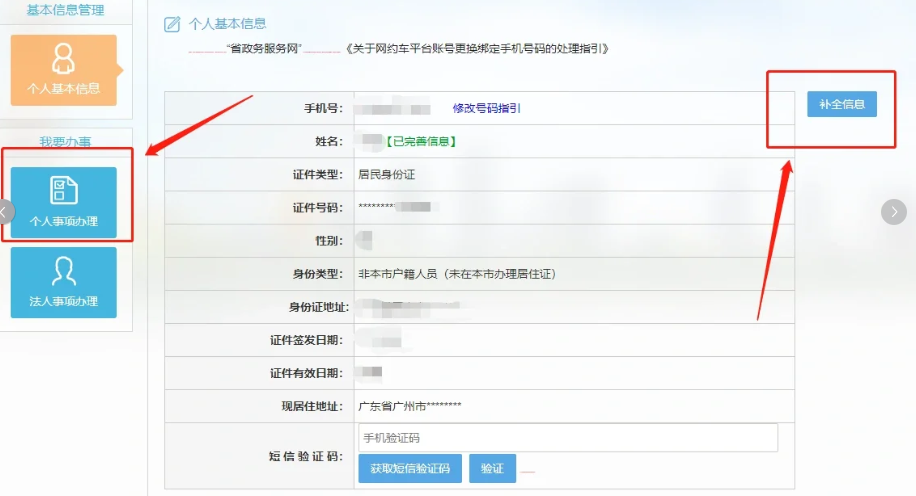Follow the 修改号码指引 link
The width and height of the screenshot is (916, 496).
(x=486, y=108)
